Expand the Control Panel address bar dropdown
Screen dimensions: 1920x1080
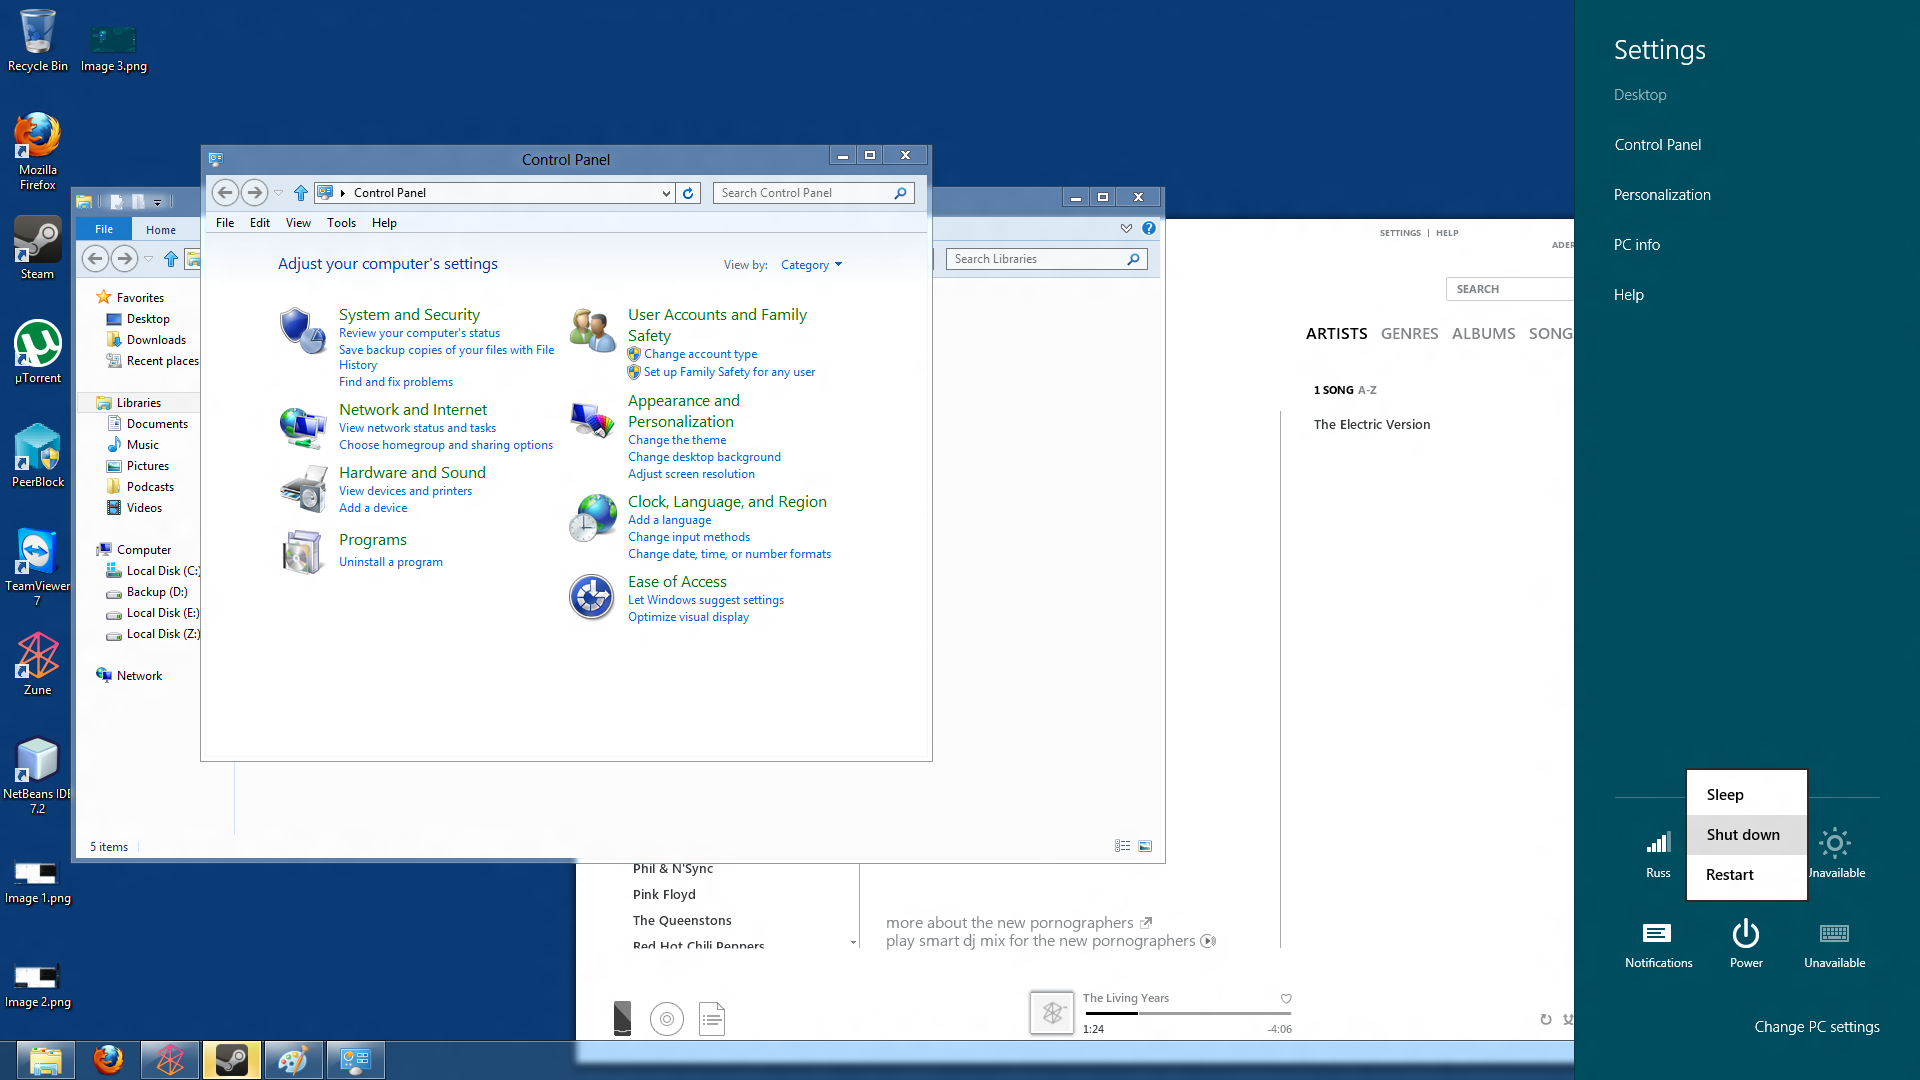click(666, 193)
